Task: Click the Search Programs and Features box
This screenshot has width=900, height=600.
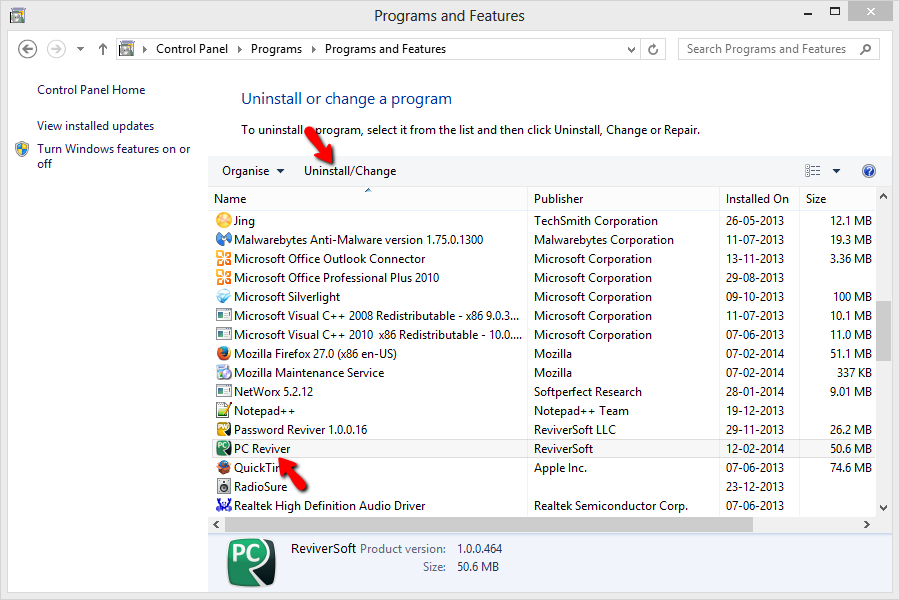Action: click(767, 49)
